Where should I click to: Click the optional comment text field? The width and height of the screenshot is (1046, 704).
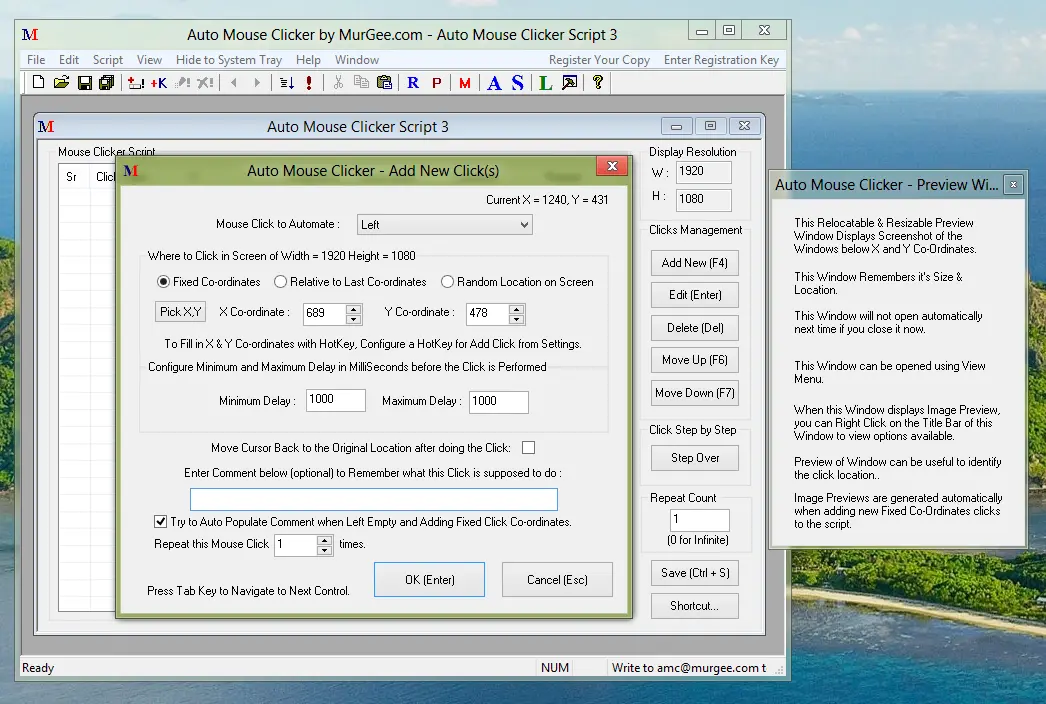click(x=373, y=499)
